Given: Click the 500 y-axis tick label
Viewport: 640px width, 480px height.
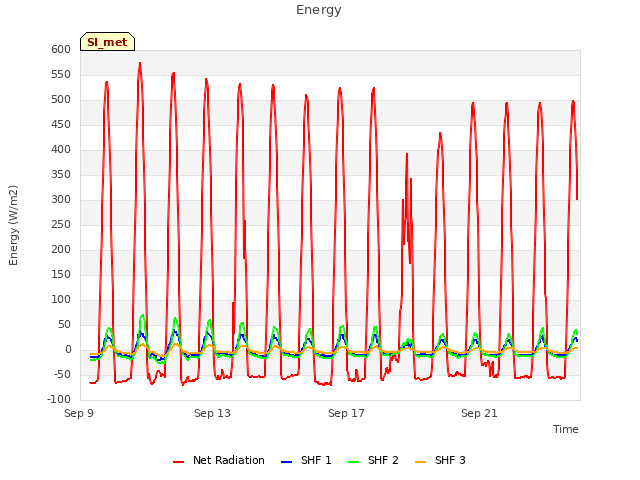Looking at the screenshot, I should (x=61, y=100).
